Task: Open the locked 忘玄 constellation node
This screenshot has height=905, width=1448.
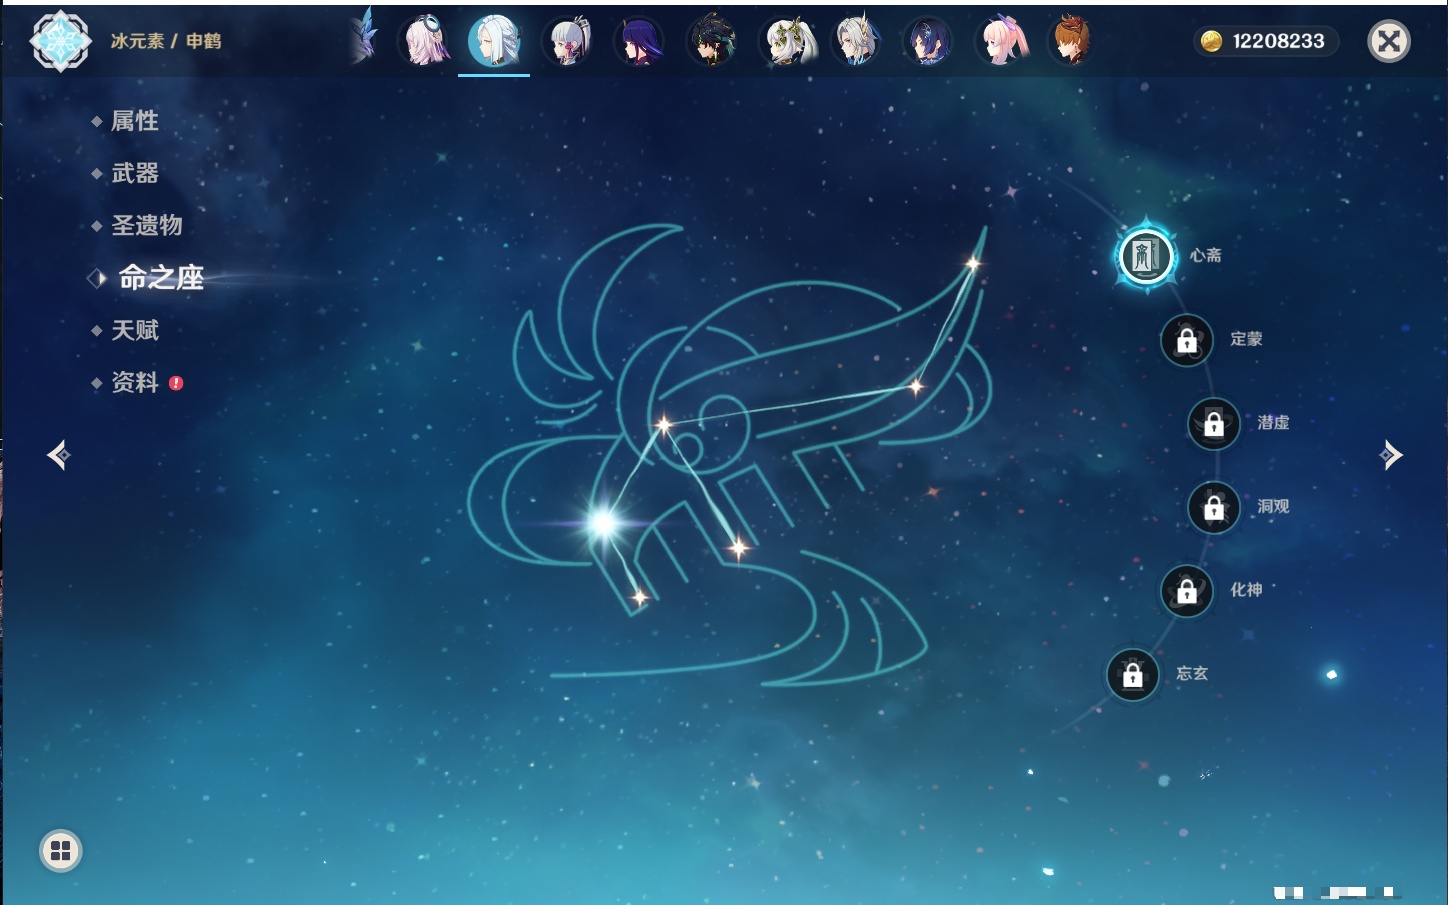Action: pyautogui.click(x=1133, y=675)
